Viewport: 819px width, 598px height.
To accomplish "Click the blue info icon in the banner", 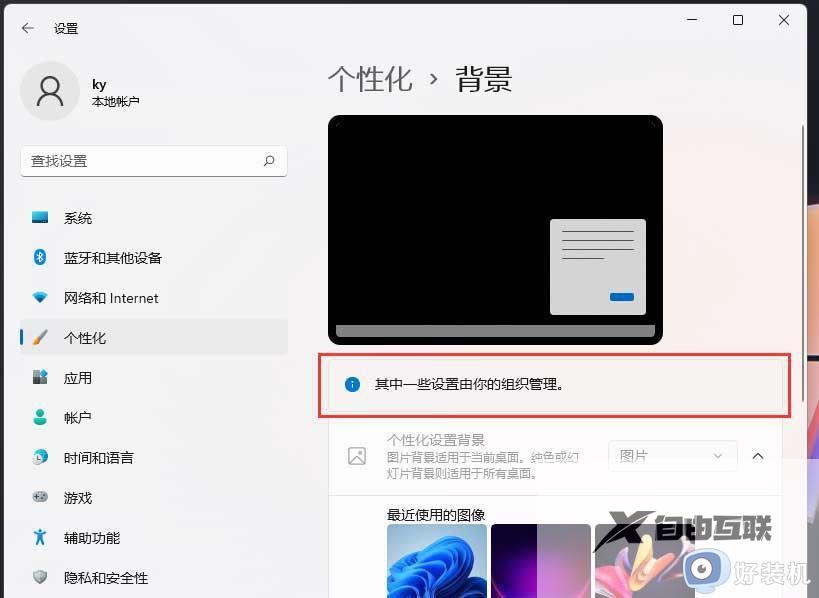I will 352,384.
